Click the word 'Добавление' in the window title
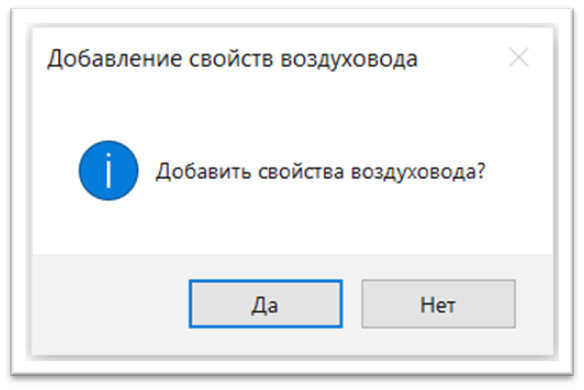Image resolution: width=584 pixels, height=390 pixels. (x=115, y=59)
